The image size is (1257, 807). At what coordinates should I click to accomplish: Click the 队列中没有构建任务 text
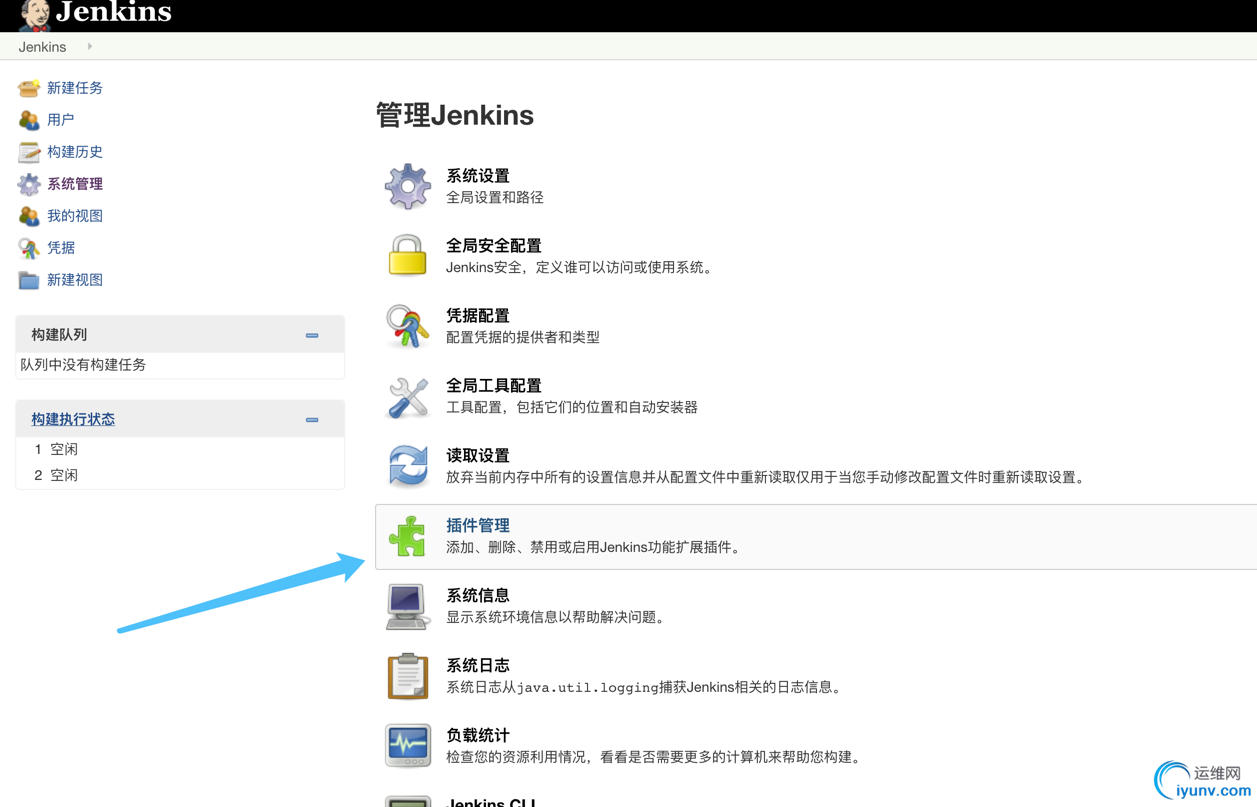click(x=83, y=365)
